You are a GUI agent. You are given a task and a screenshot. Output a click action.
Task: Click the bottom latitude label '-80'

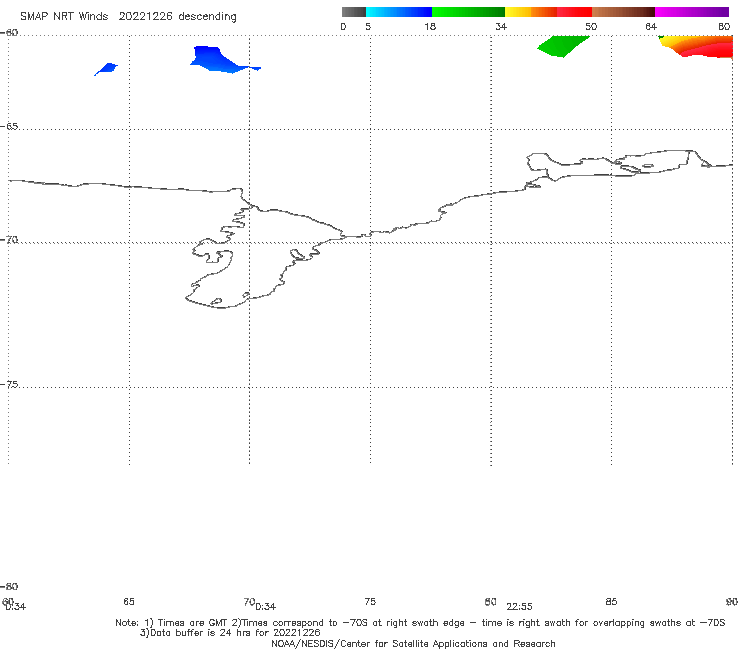click(9, 586)
